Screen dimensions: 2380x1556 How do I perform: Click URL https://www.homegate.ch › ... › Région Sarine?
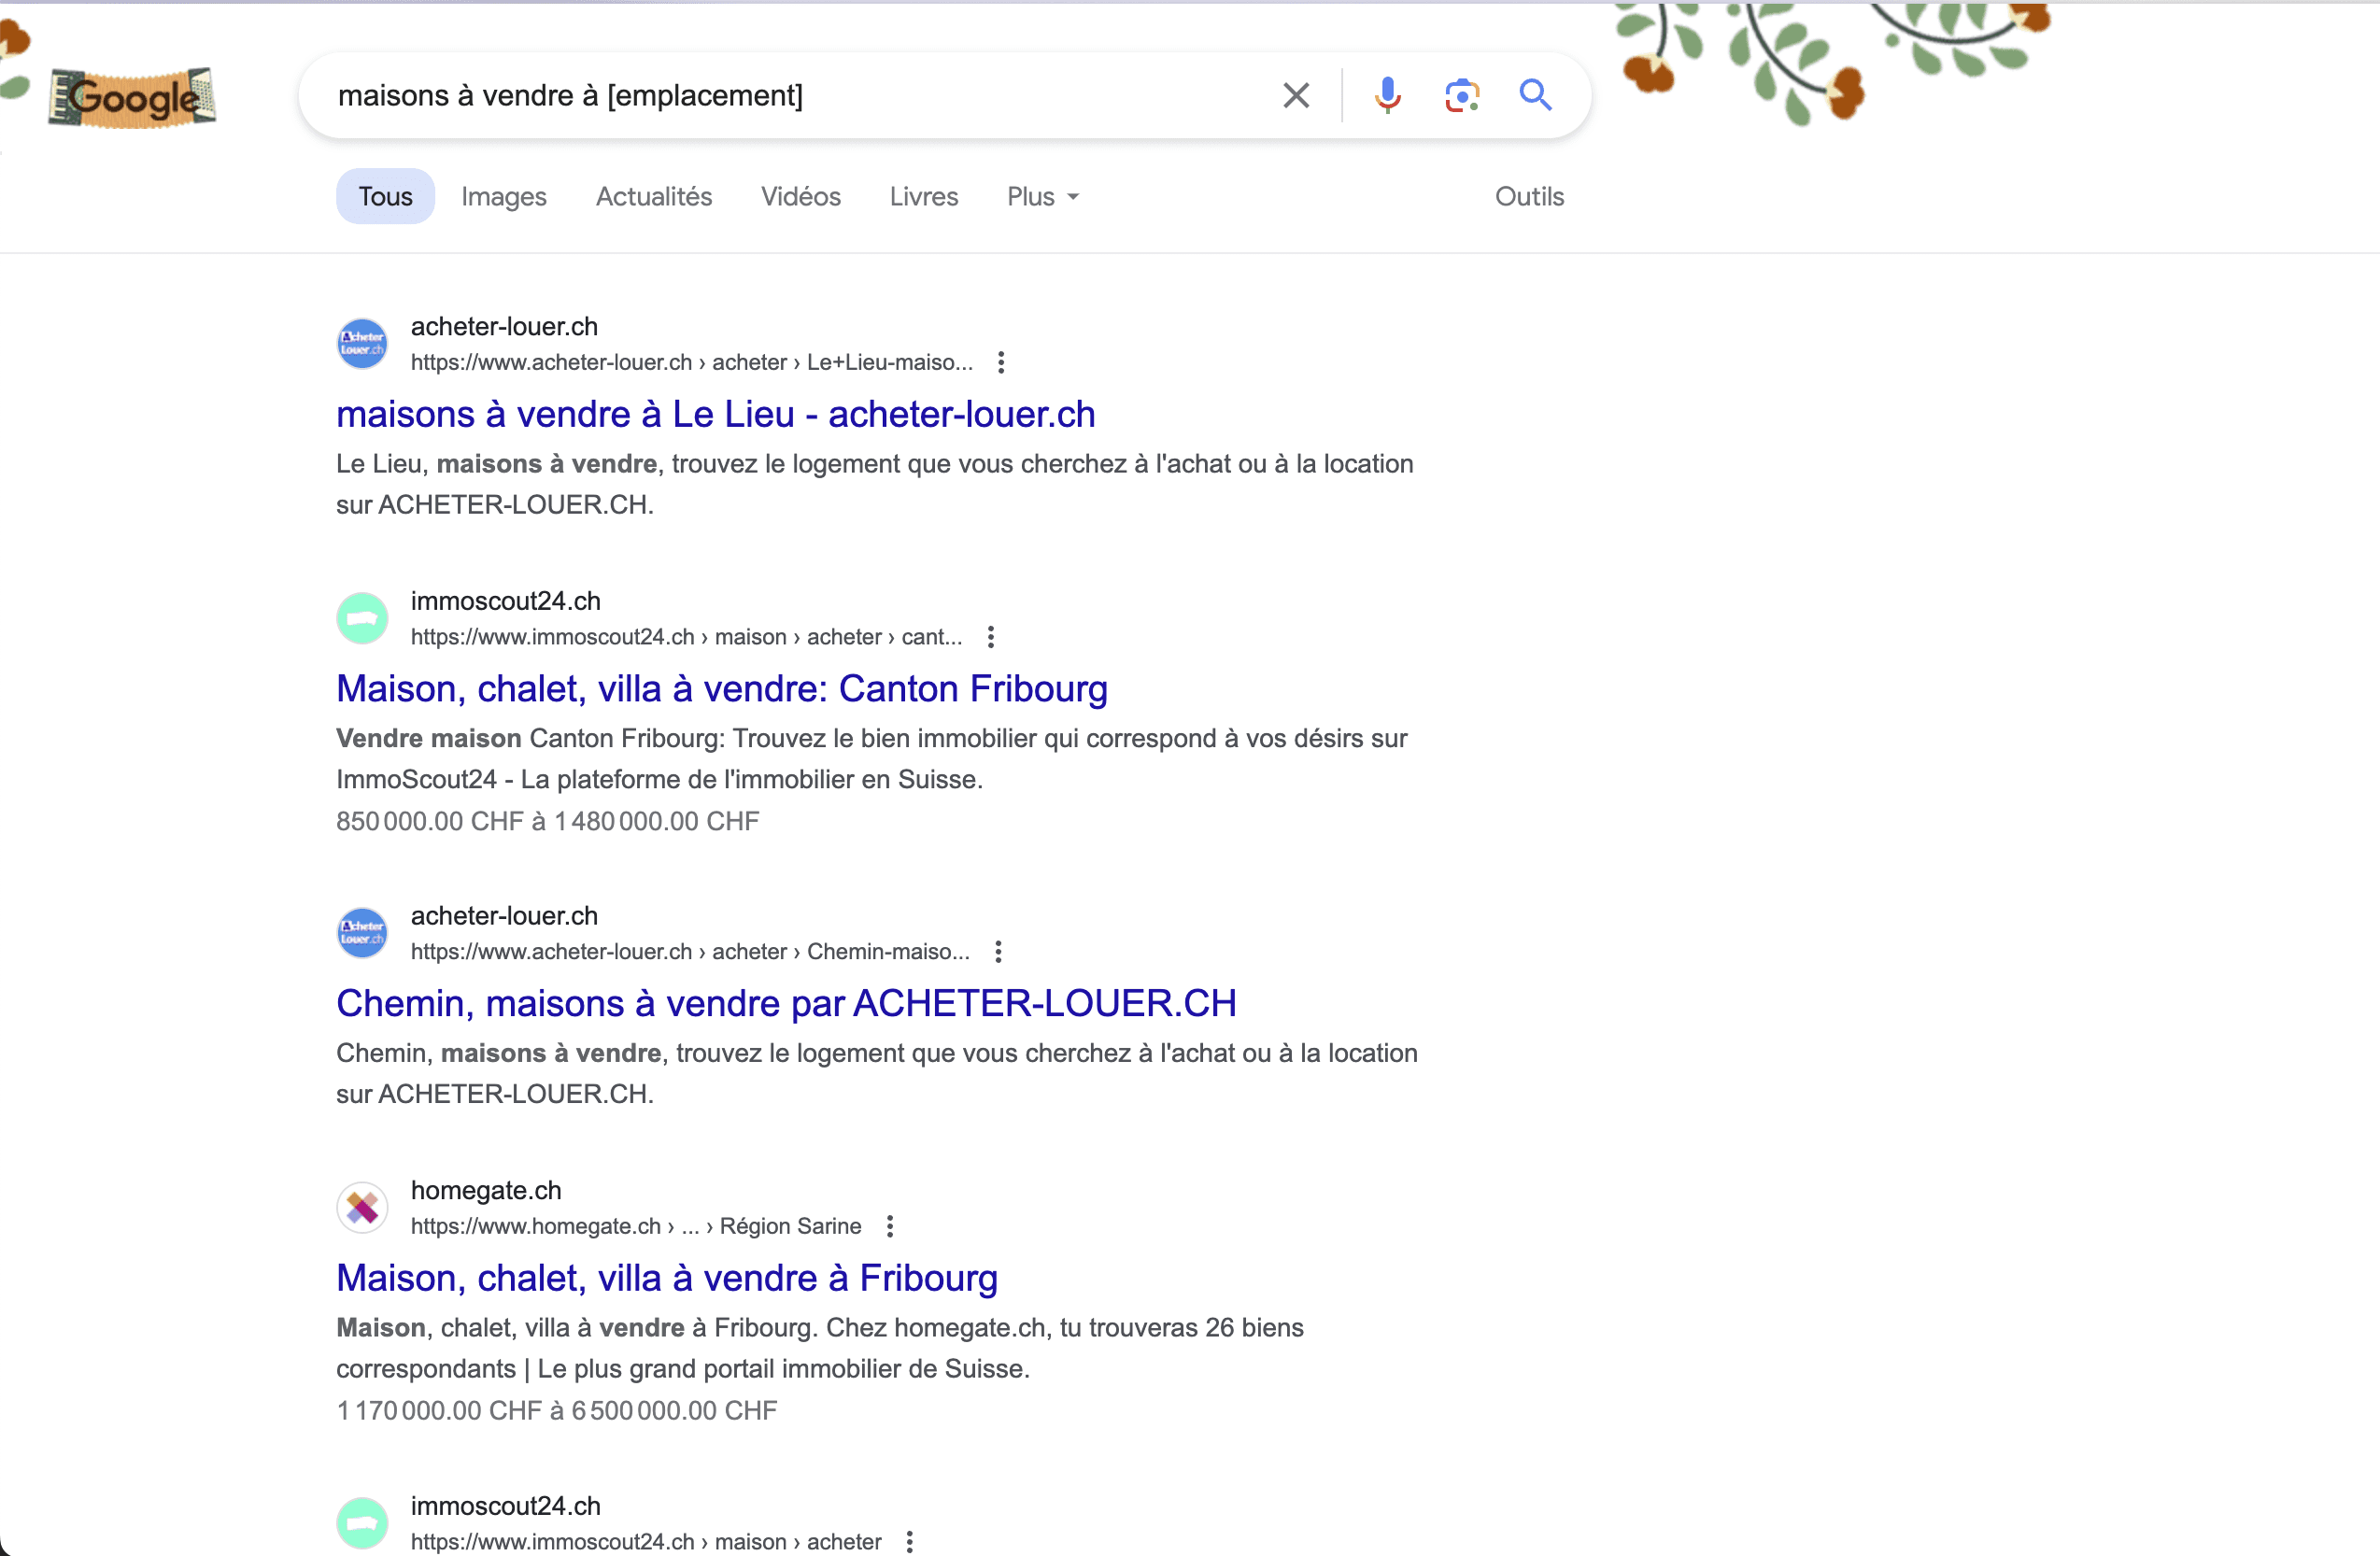[x=636, y=1226]
